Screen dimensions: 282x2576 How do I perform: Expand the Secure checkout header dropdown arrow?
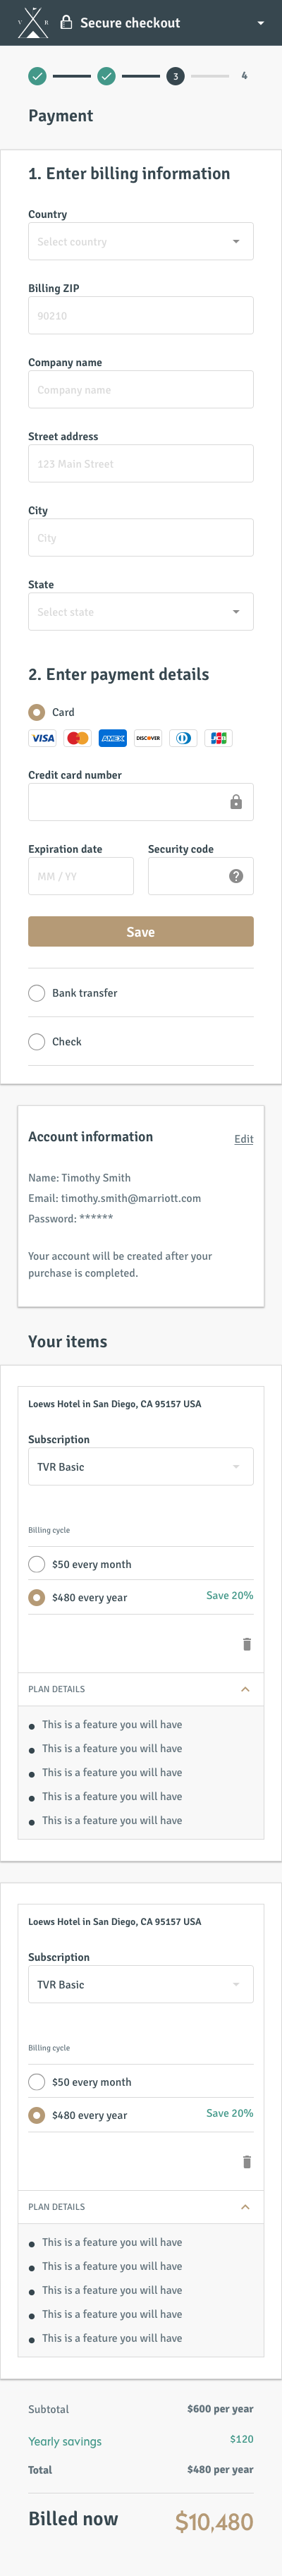(261, 23)
